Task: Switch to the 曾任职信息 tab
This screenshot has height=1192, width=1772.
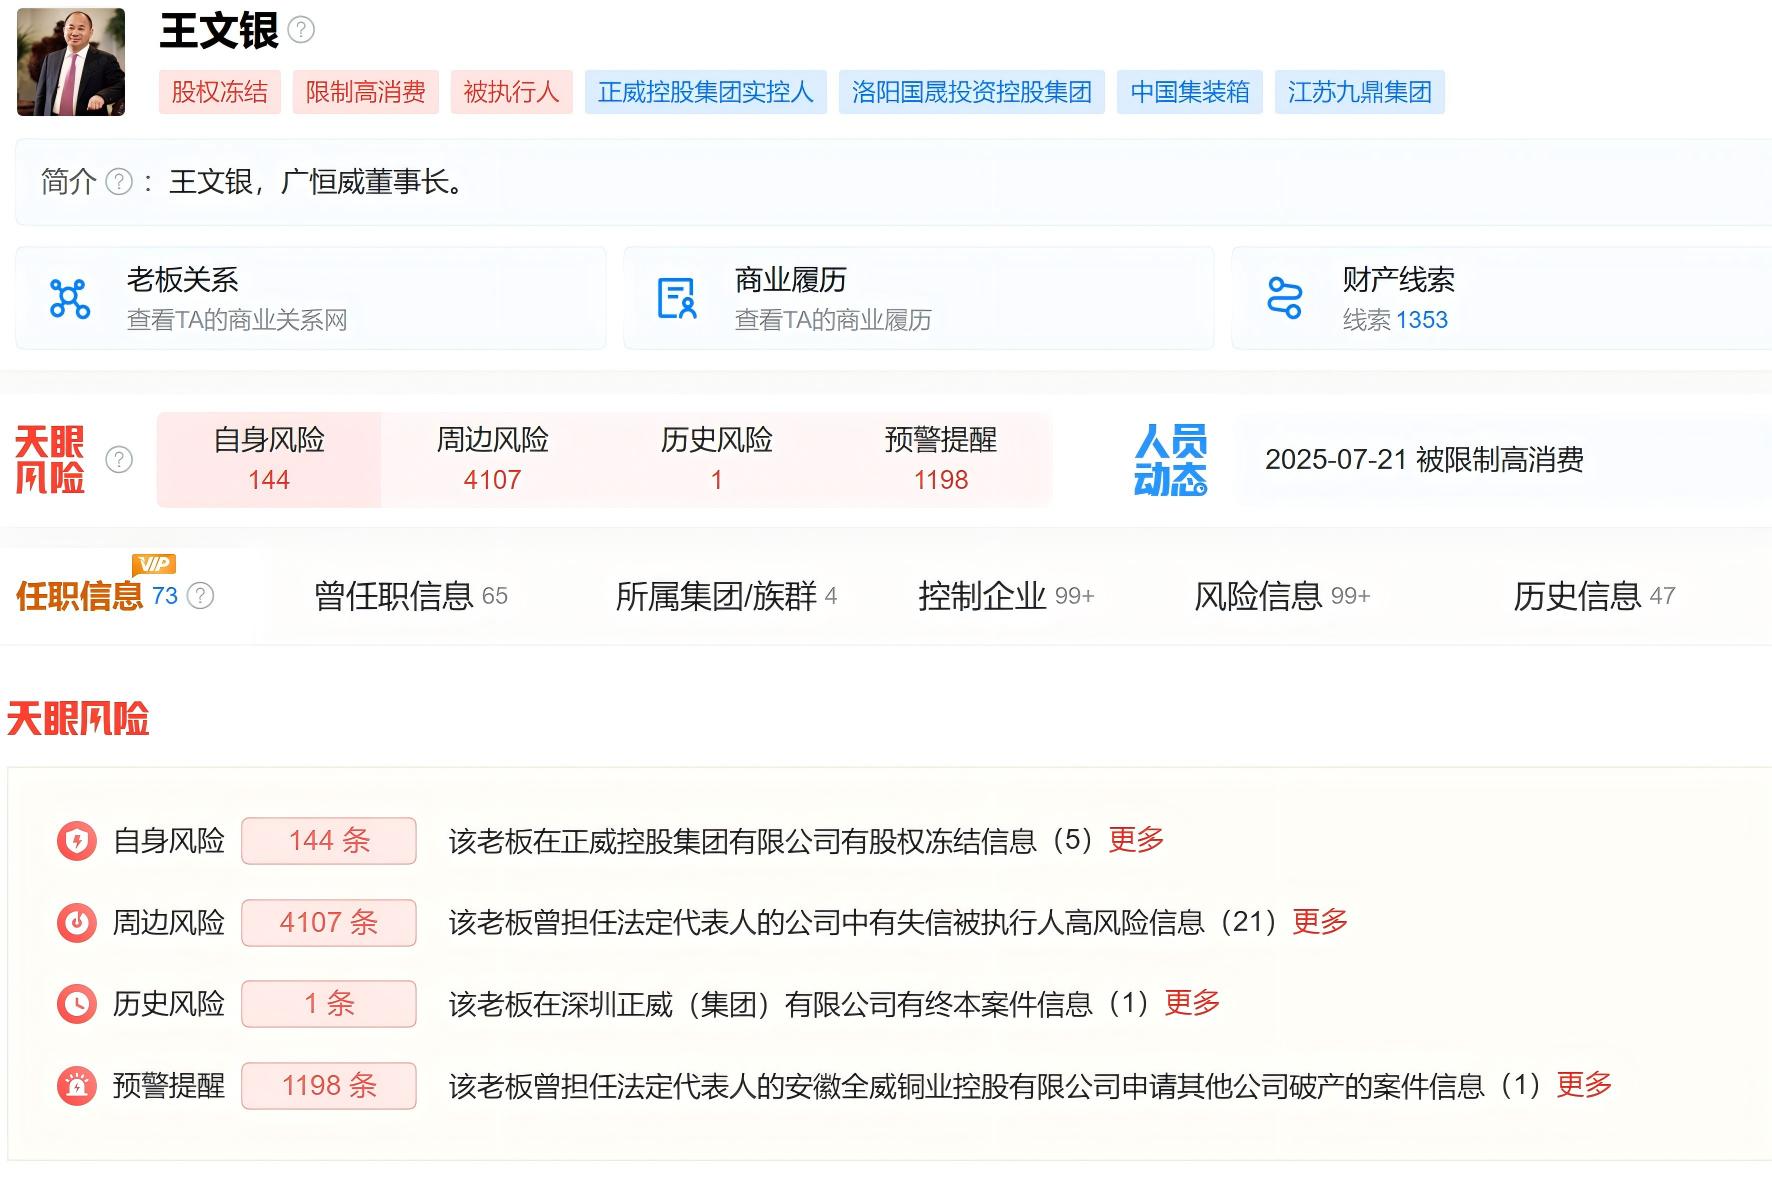Action: point(411,596)
